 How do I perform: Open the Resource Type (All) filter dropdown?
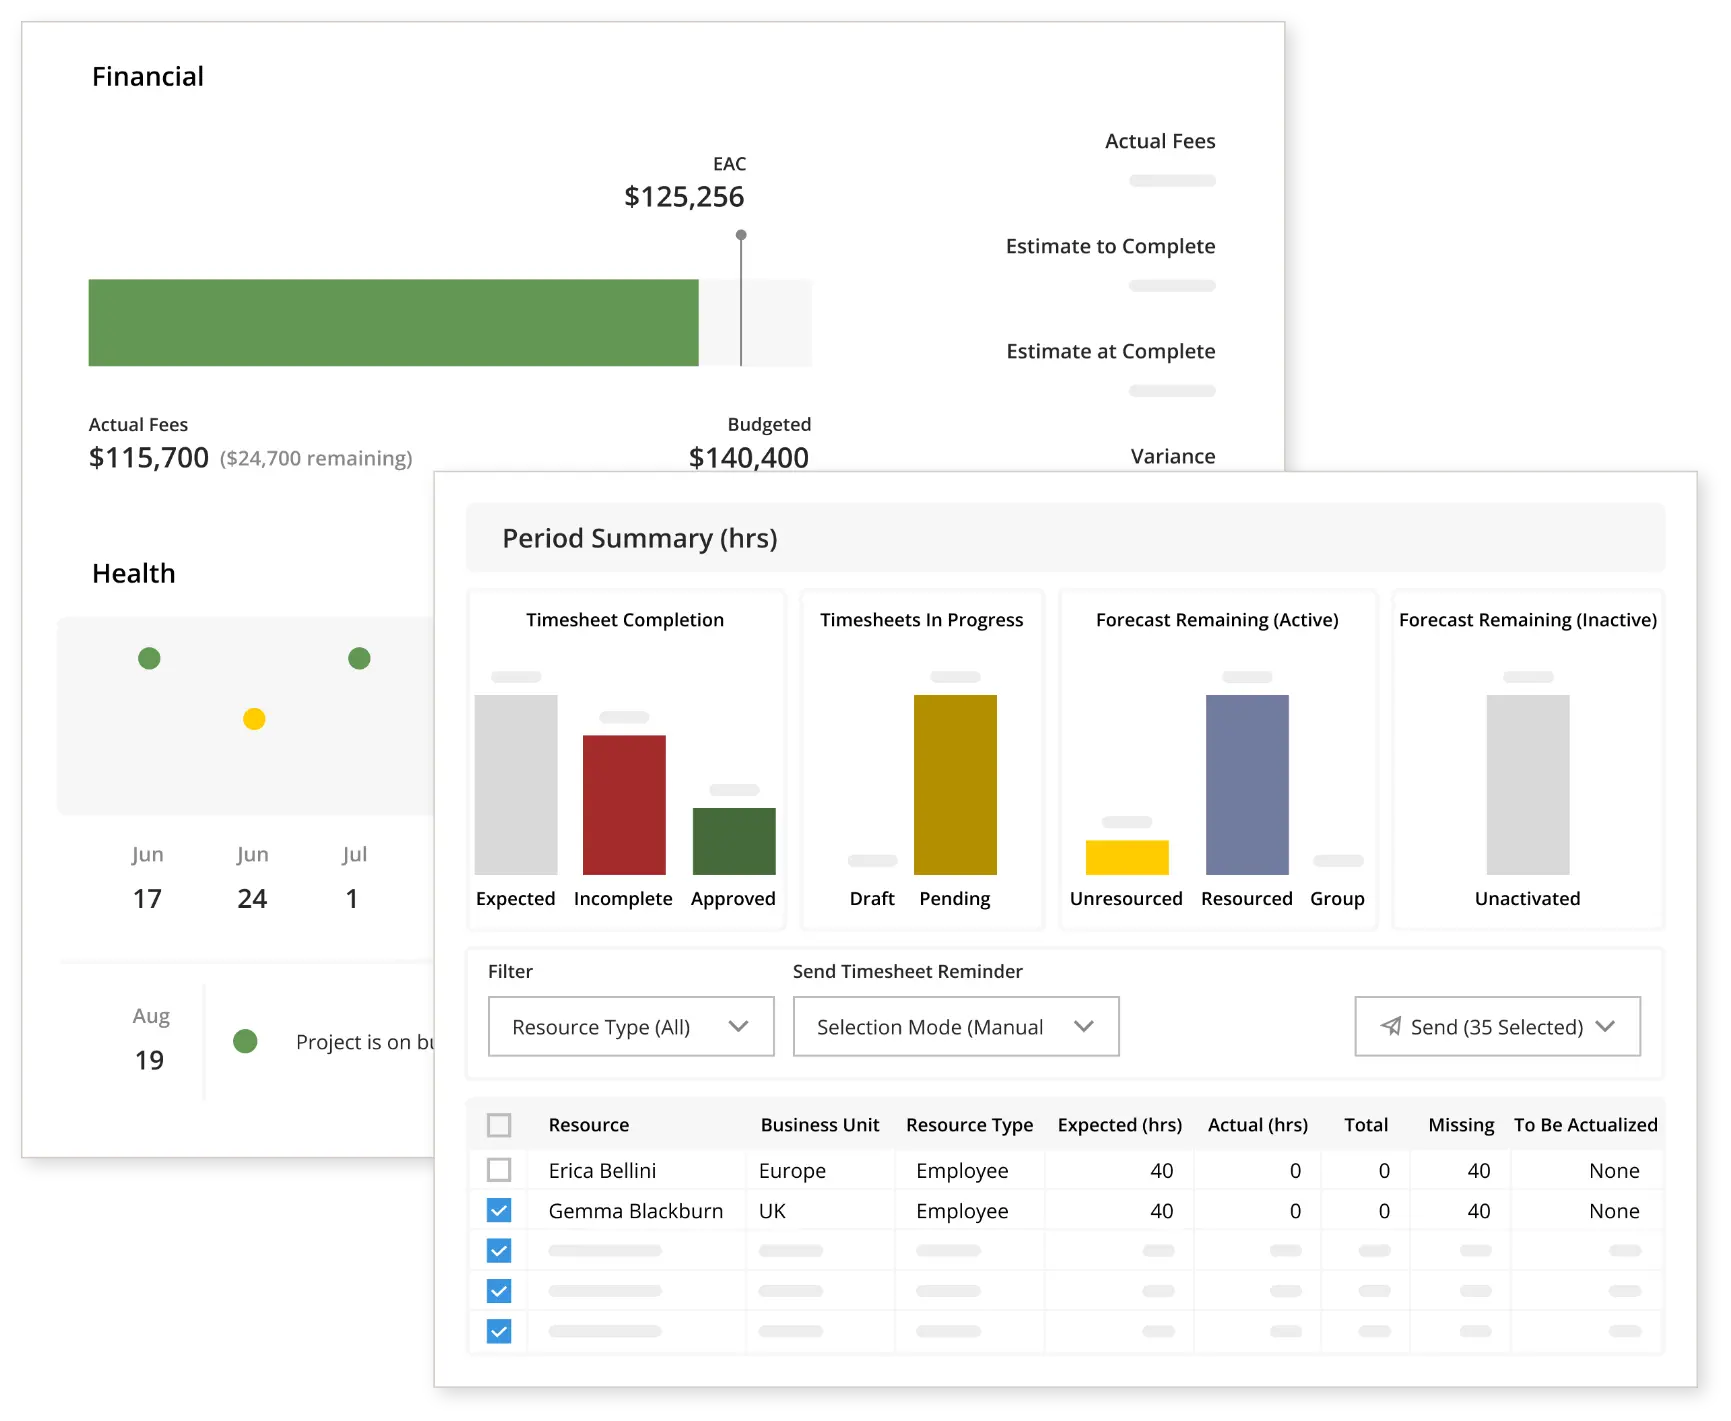pyautogui.click(x=631, y=1027)
